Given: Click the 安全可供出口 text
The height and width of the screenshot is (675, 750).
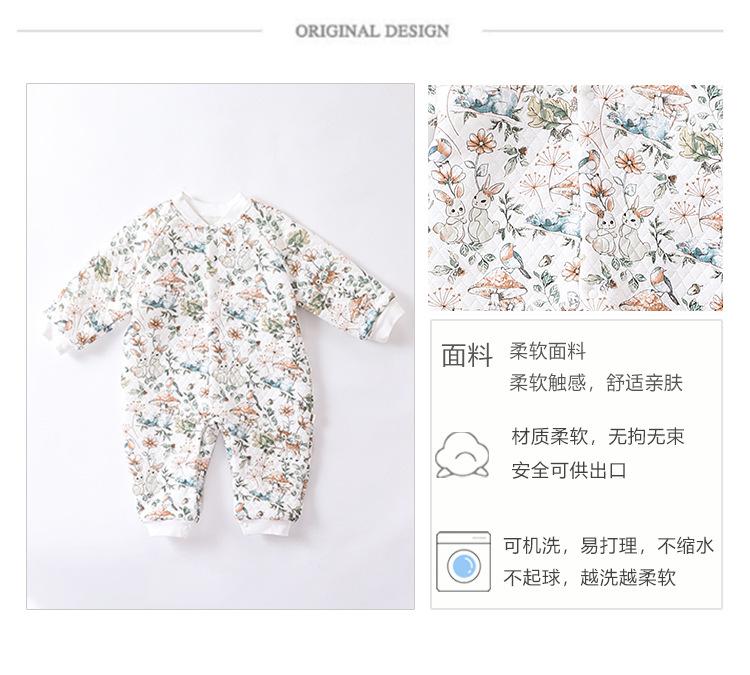Looking at the screenshot, I should pos(569,470).
